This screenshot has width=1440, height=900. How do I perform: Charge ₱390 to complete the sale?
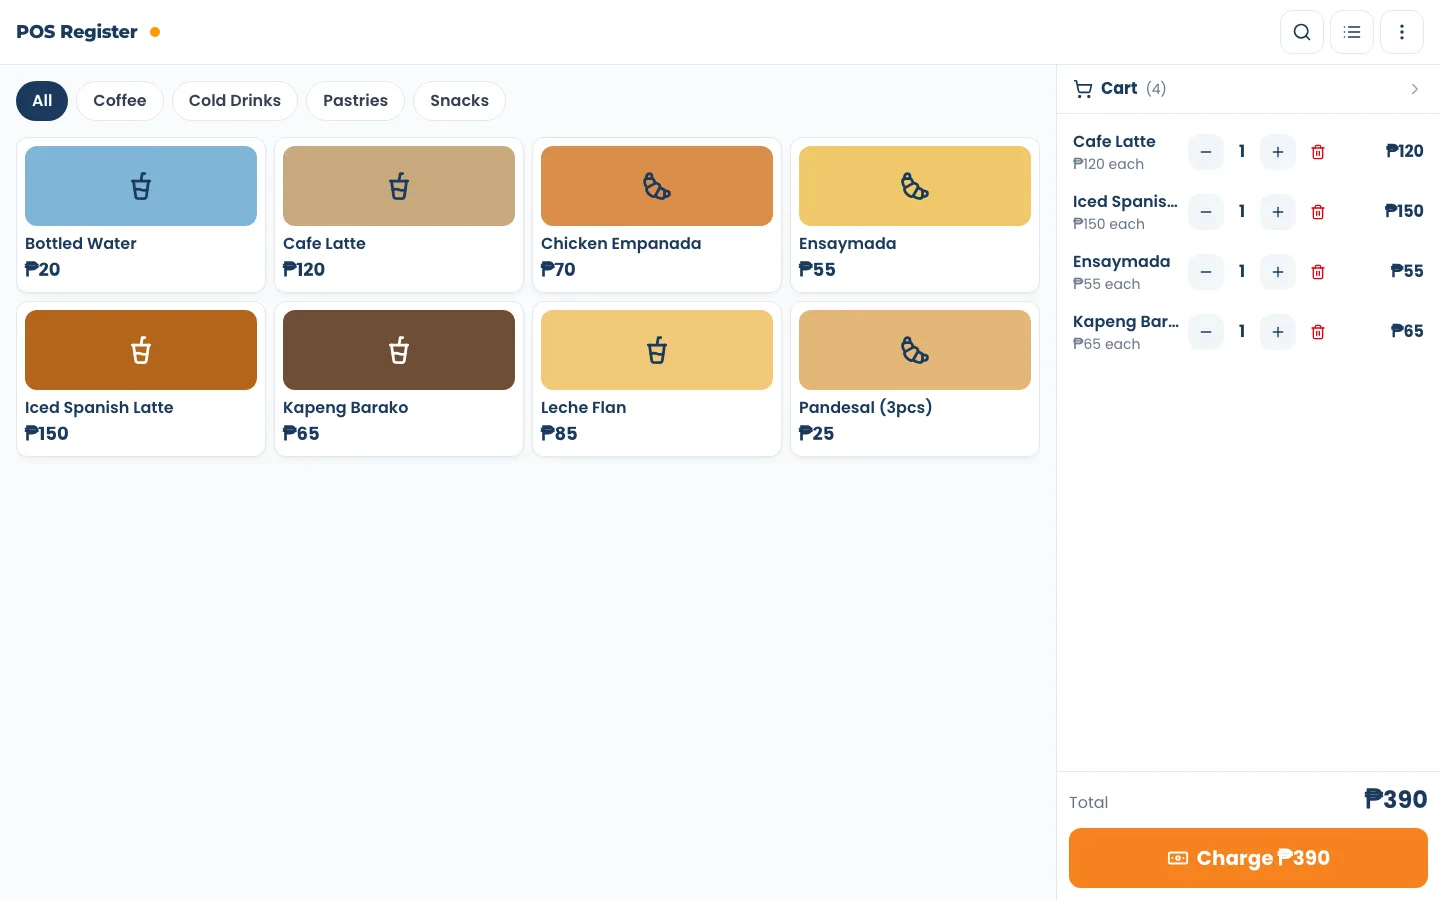[x=1248, y=858]
